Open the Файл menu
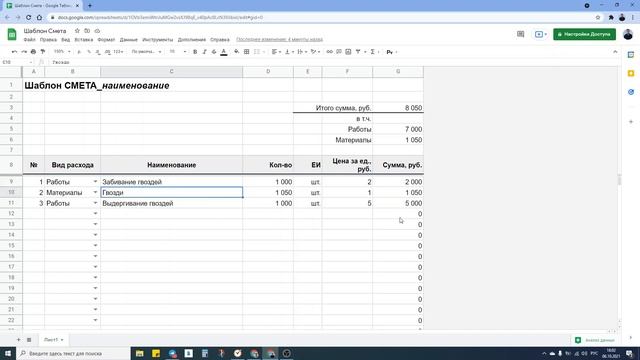The image size is (640, 360). click(x=29, y=40)
